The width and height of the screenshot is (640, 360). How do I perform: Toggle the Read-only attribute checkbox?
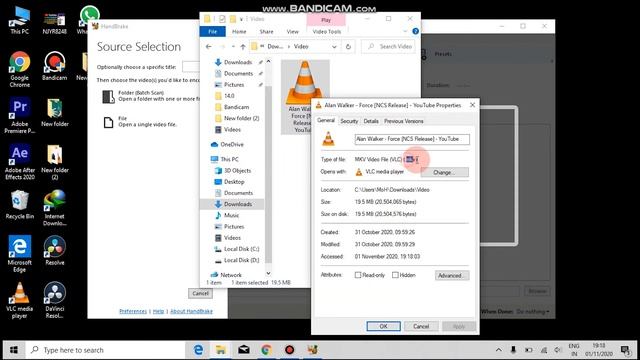click(x=358, y=275)
